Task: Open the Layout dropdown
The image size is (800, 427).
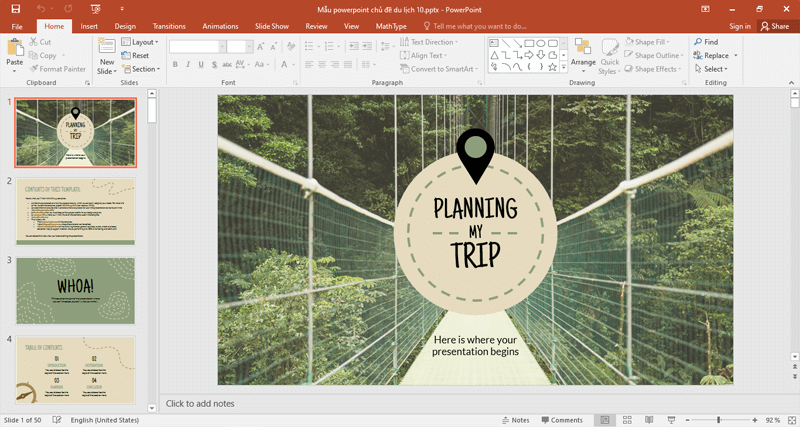Action: [140, 42]
